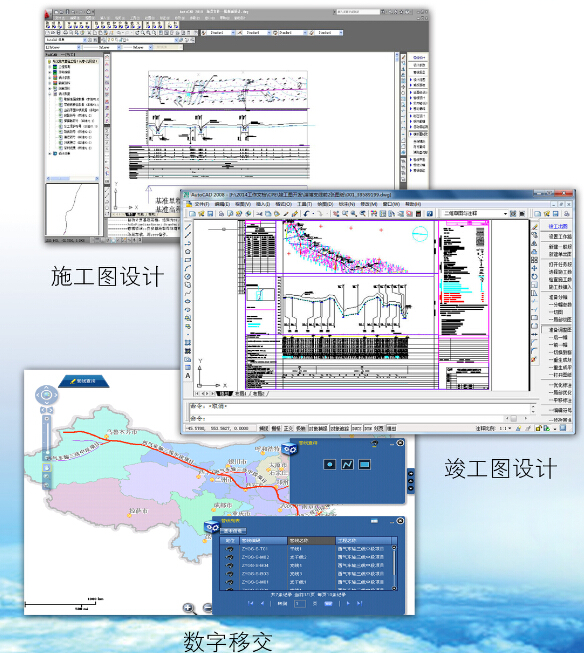Select the hand pan tool on the map
This screenshot has width=584, height=653.
[x=47, y=468]
